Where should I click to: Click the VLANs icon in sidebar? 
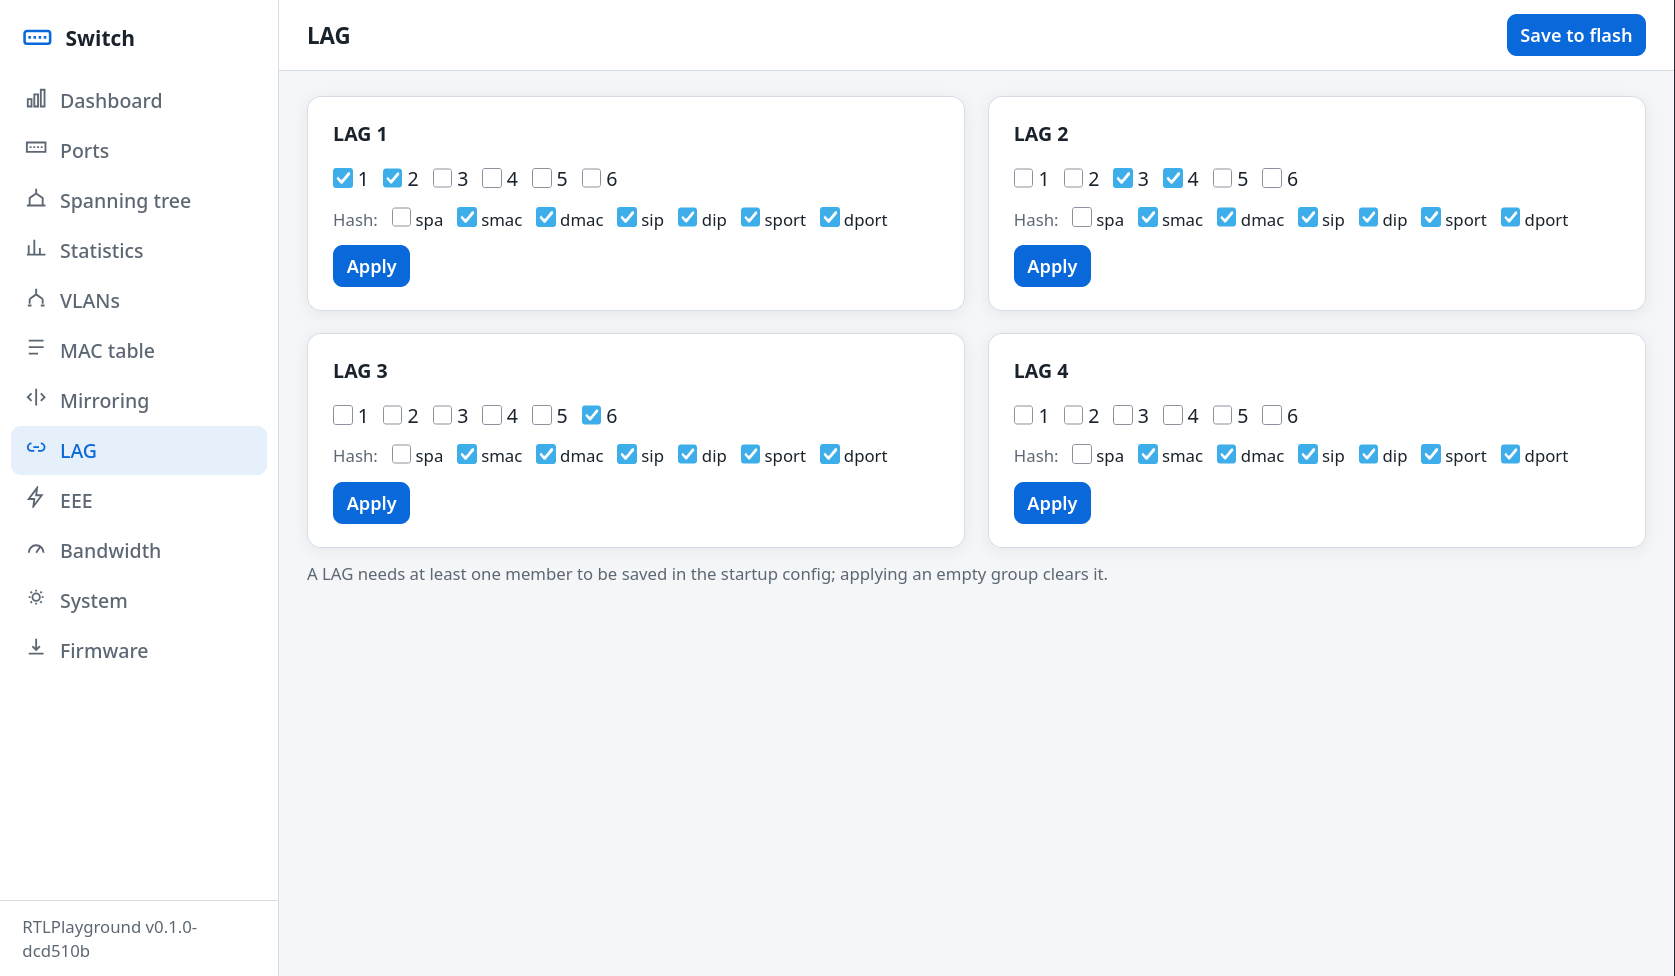pyautogui.click(x=36, y=298)
